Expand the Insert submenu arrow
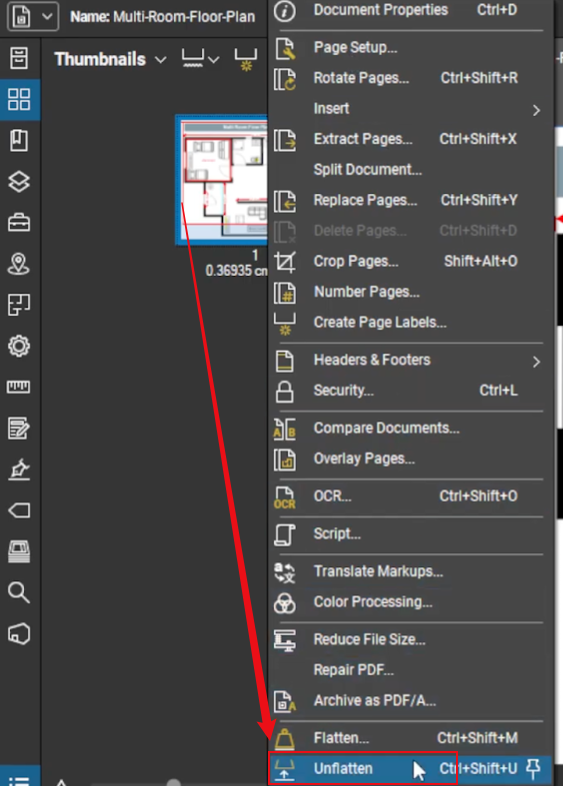Image resolution: width=563 pixels, height=786 pixels. coord(536,110)
